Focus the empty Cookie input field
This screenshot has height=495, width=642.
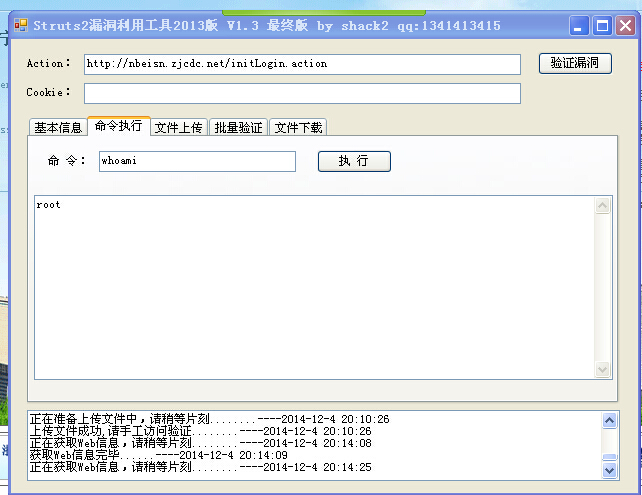click(302, 93)
